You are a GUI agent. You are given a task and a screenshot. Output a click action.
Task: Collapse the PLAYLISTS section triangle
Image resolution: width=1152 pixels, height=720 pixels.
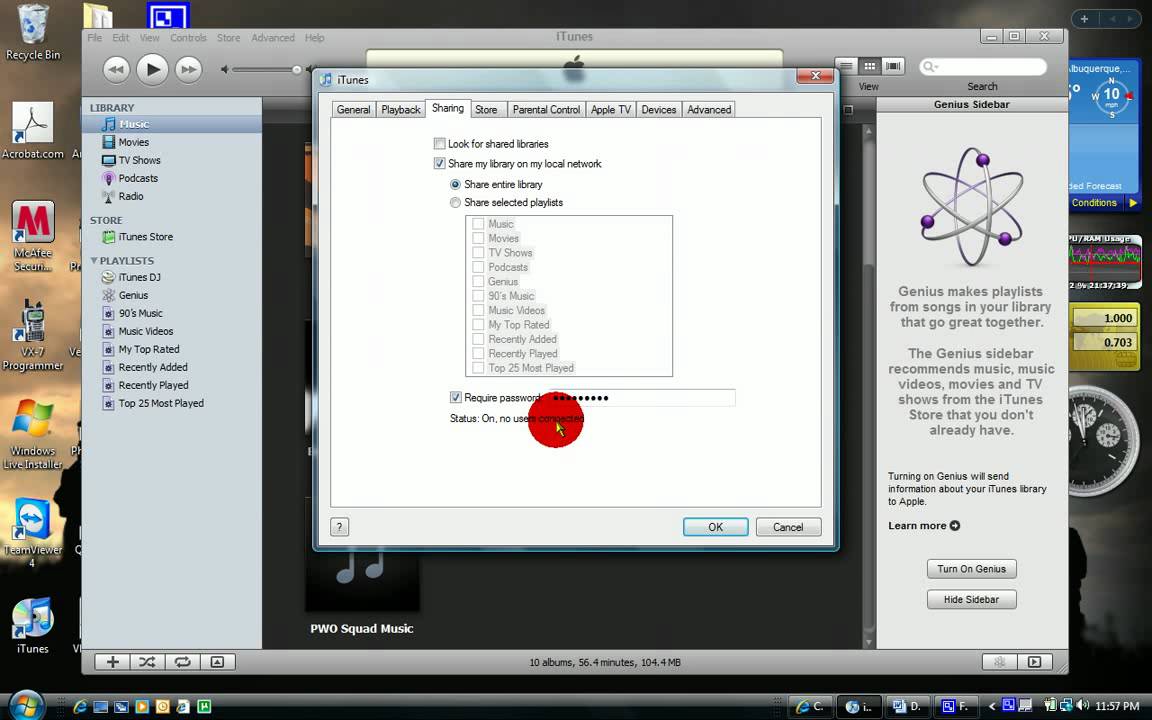(94, 261)
